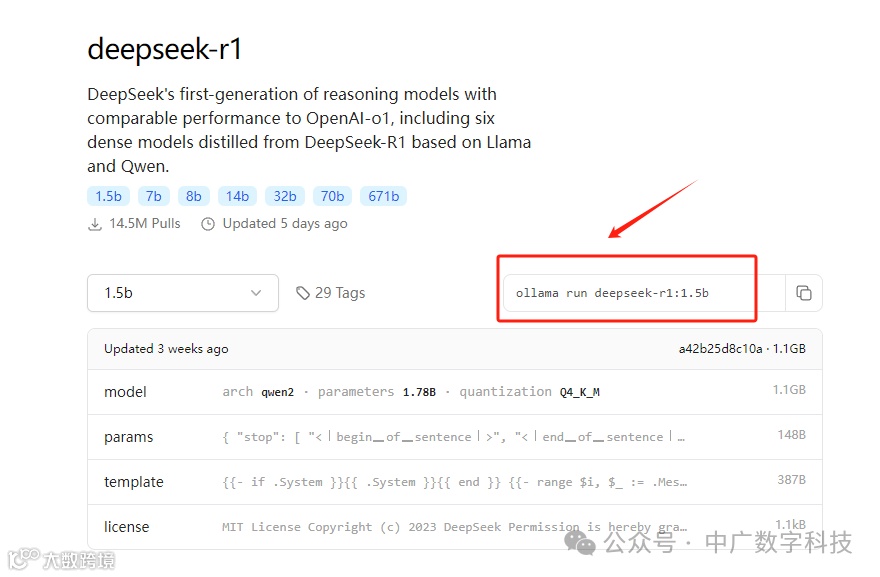
Task: Open the license file row
Action: coord(455,526)
